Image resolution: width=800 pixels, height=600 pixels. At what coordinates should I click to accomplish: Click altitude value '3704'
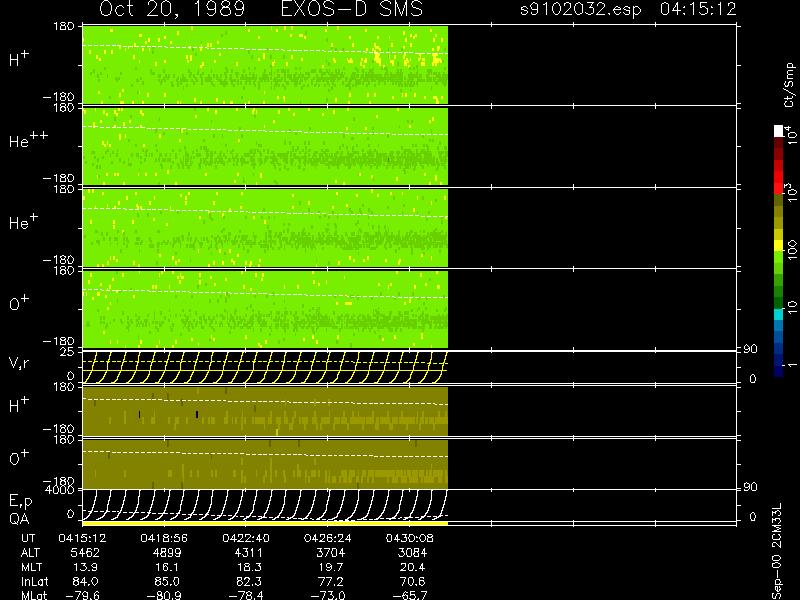pos(331,553)
